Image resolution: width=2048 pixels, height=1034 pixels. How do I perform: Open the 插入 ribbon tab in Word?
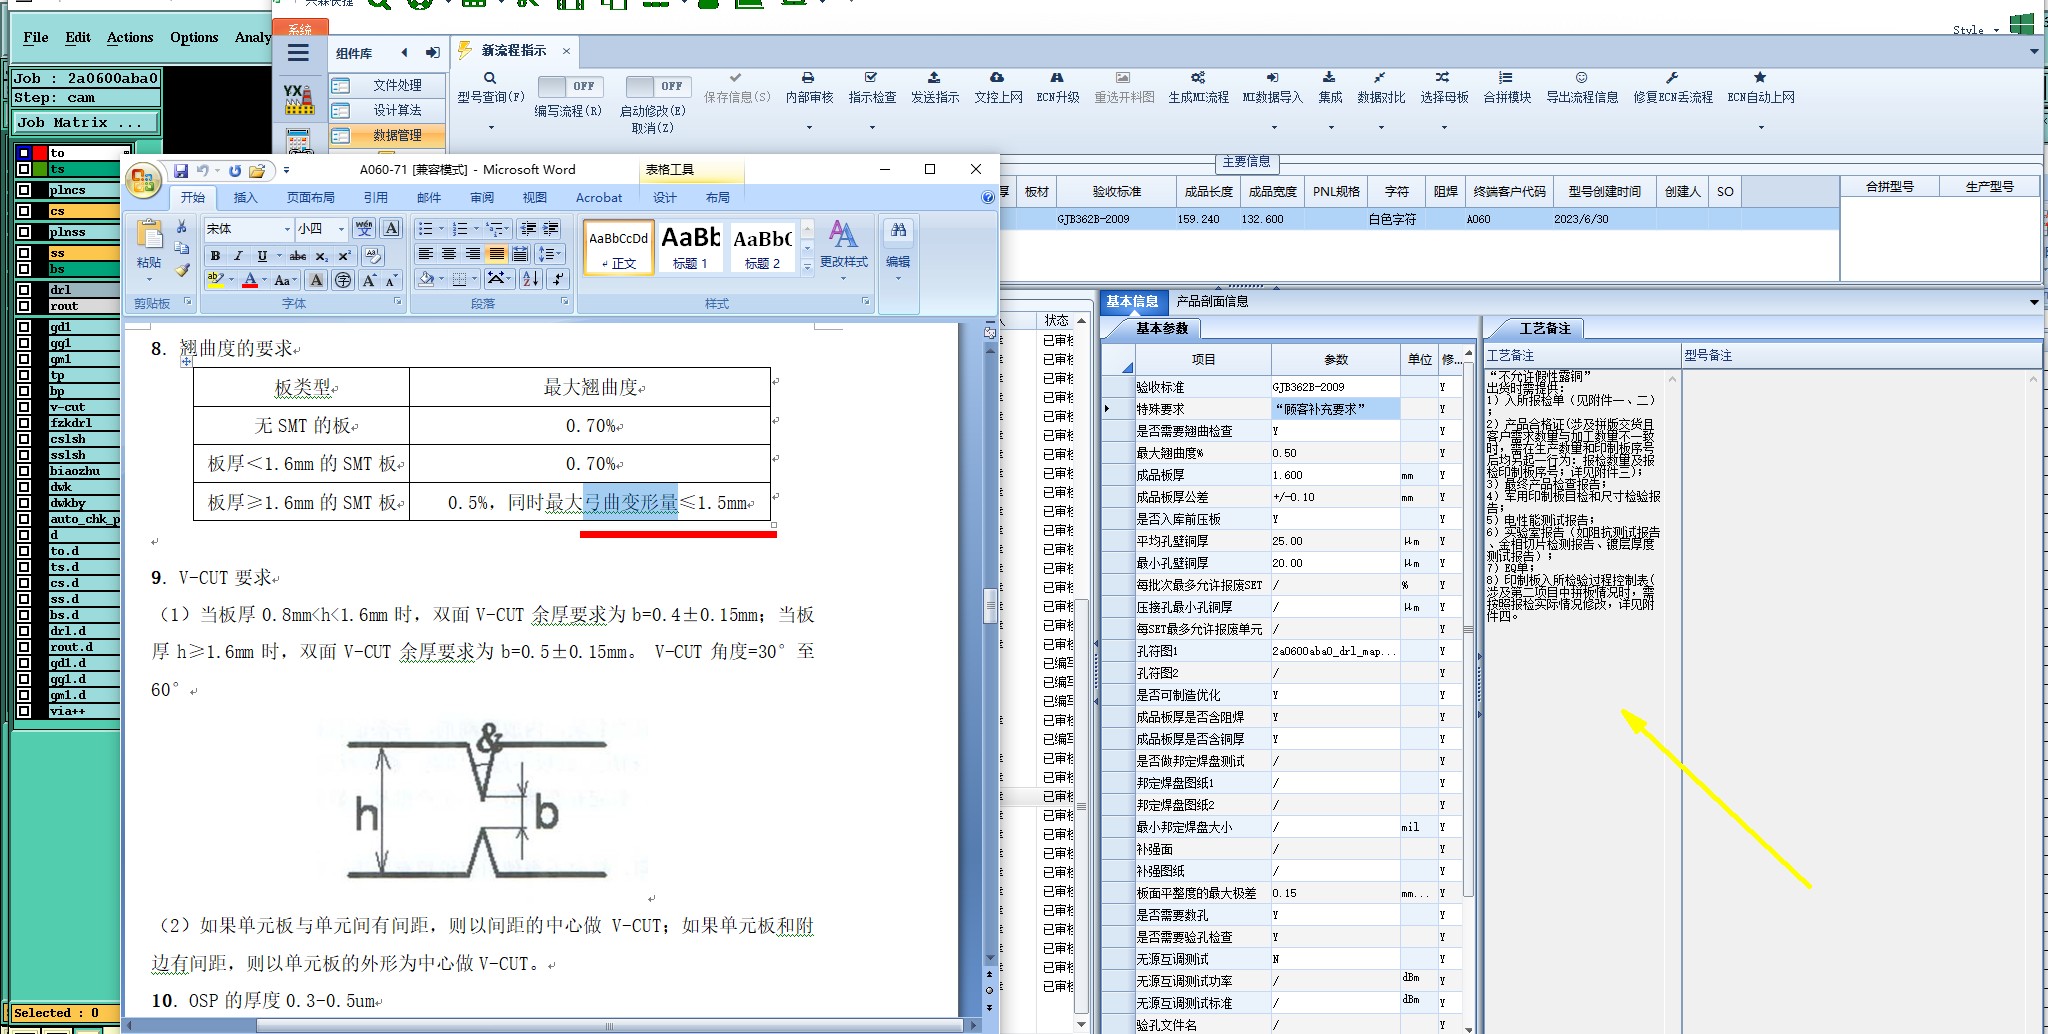coord(245,198)
